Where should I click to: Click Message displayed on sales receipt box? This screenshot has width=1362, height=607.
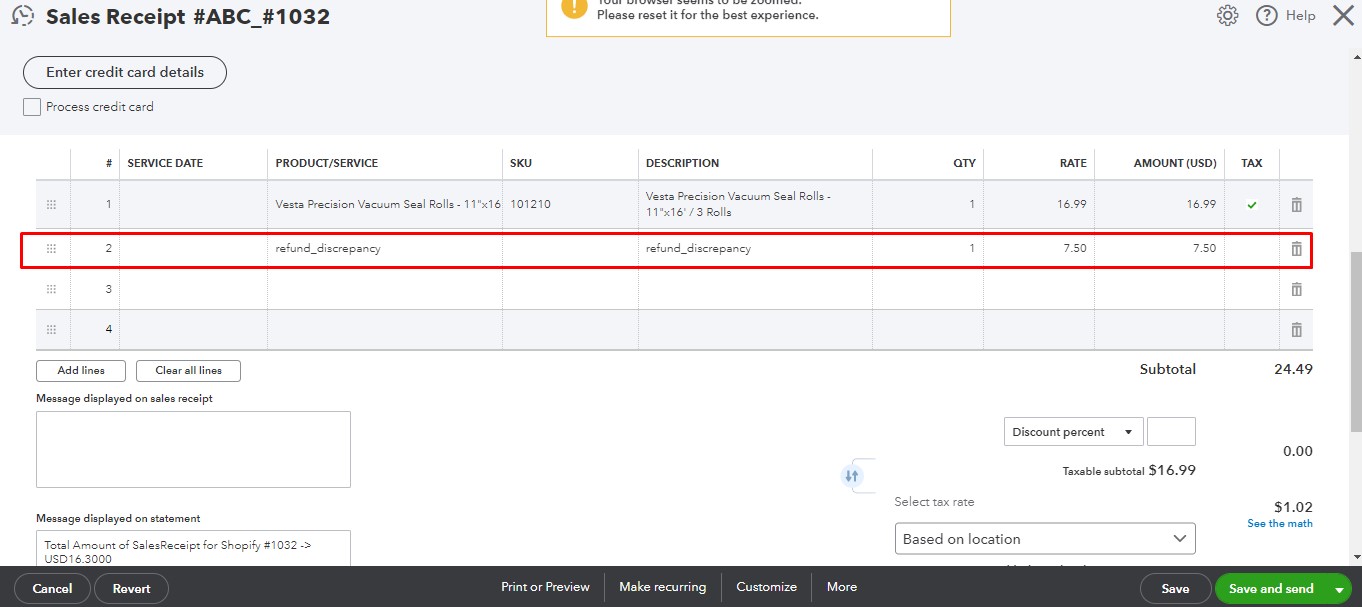(x=193, y=449)
